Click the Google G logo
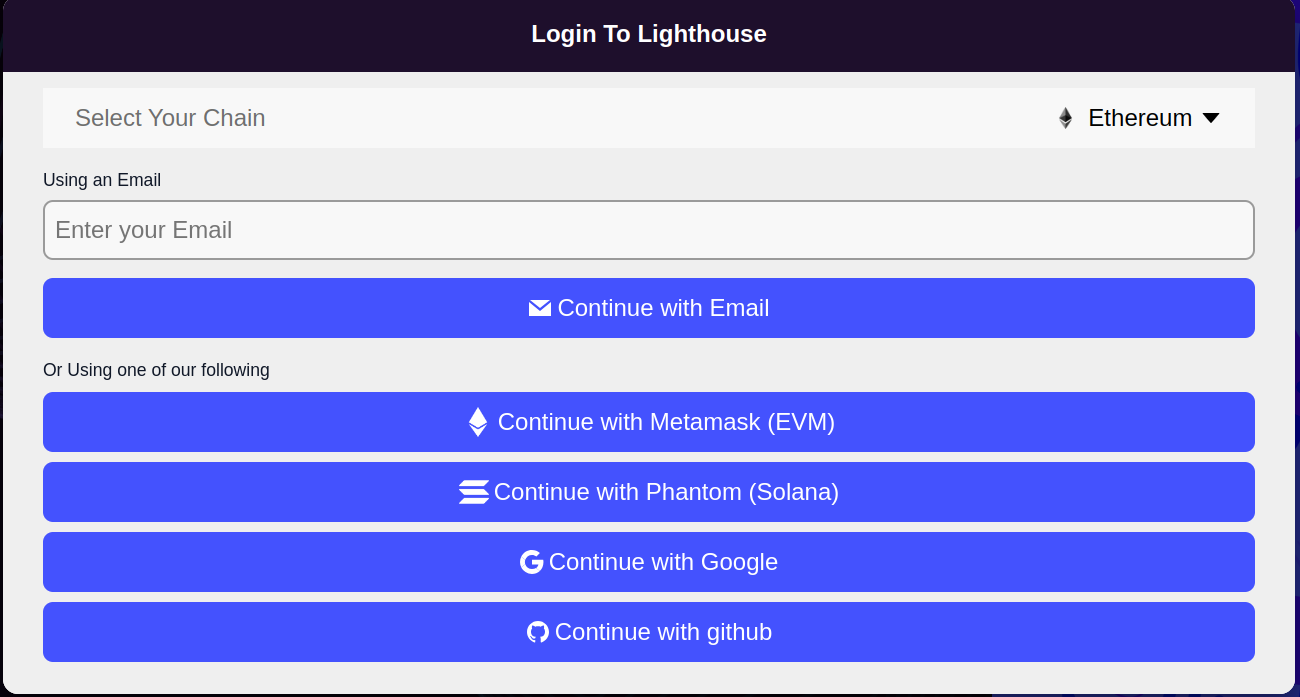The image size is (1300, 697). point(531,562)
